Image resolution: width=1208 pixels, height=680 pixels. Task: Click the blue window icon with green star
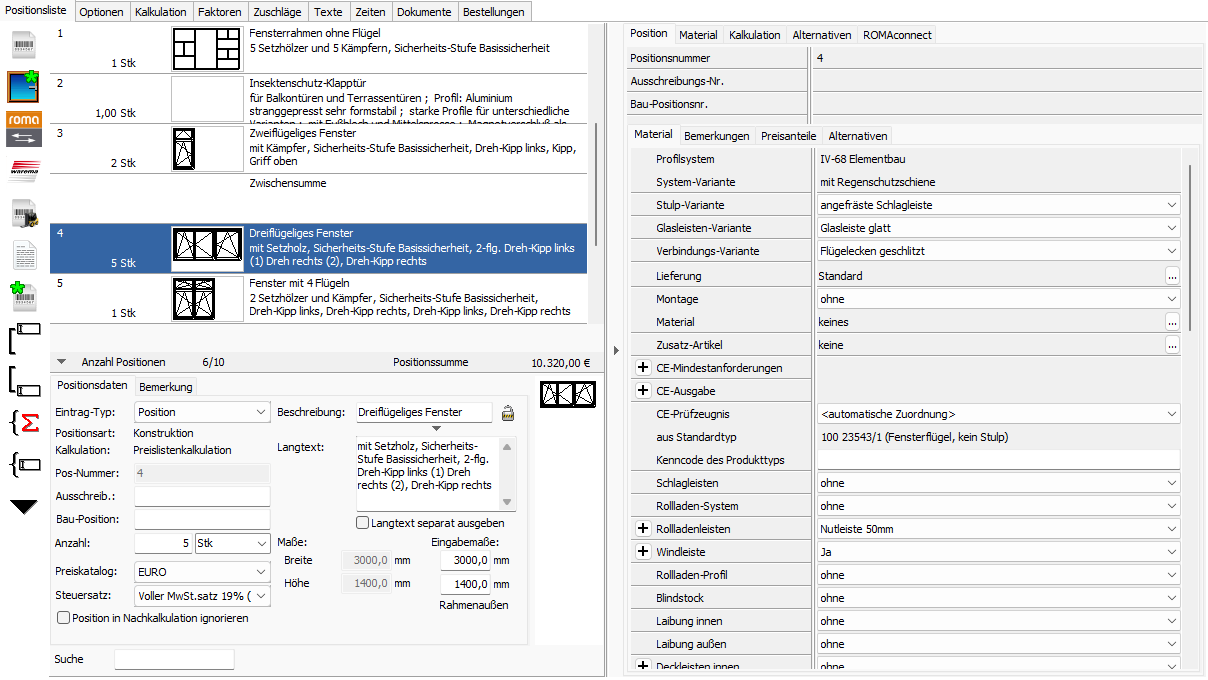coord(24,87)
